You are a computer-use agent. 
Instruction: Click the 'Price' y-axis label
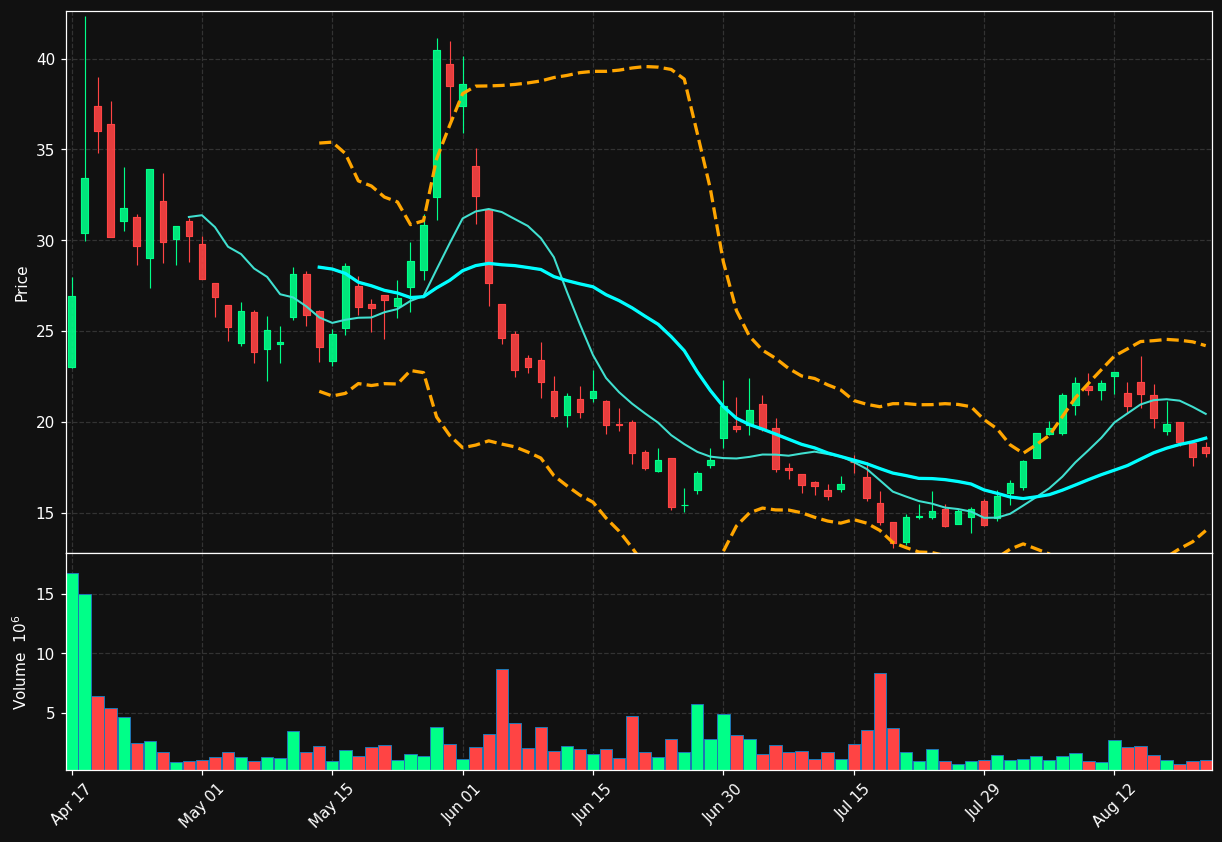point(22,283)
